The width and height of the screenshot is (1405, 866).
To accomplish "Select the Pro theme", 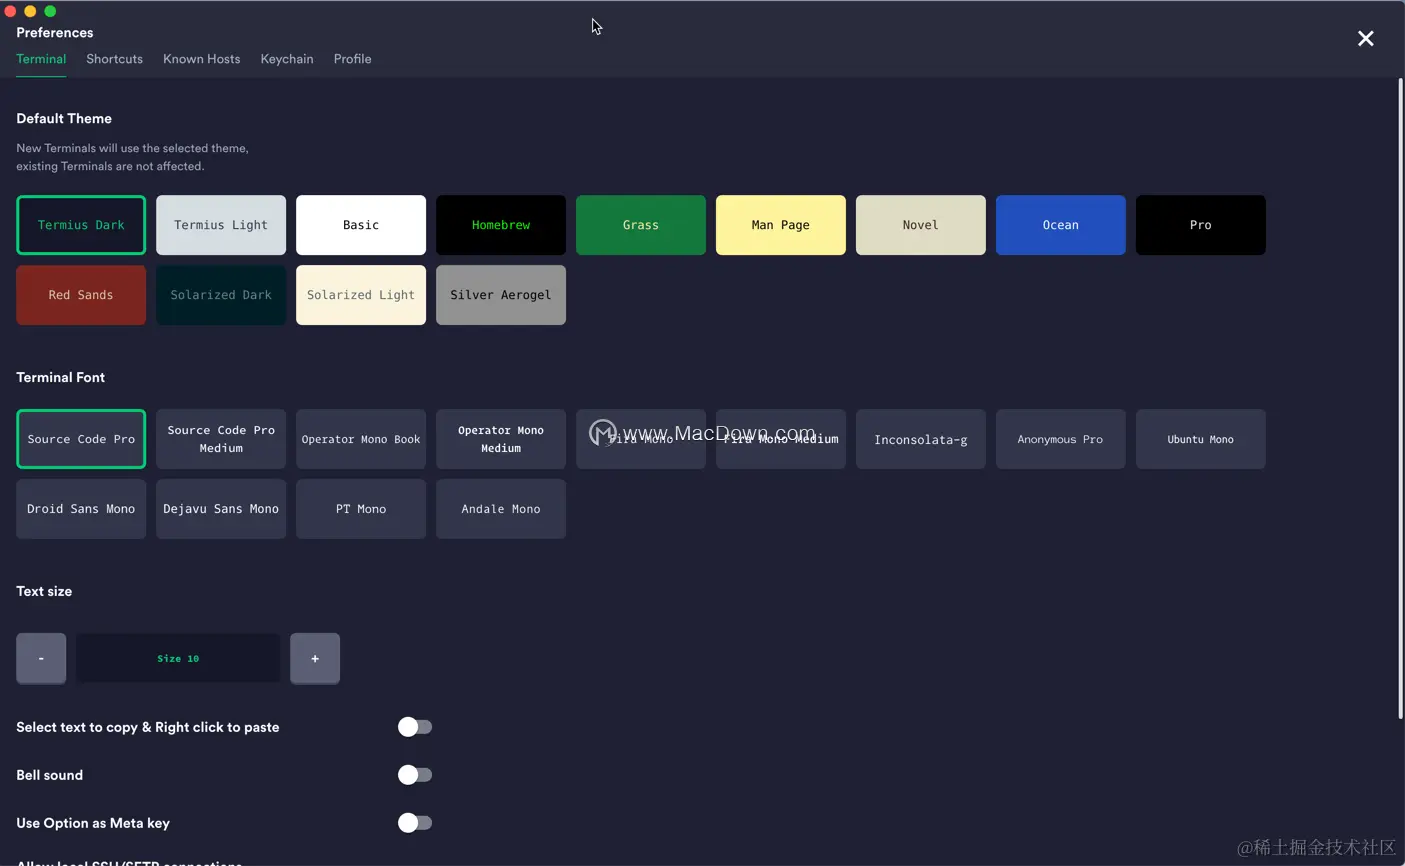I will pos(1201,225).
